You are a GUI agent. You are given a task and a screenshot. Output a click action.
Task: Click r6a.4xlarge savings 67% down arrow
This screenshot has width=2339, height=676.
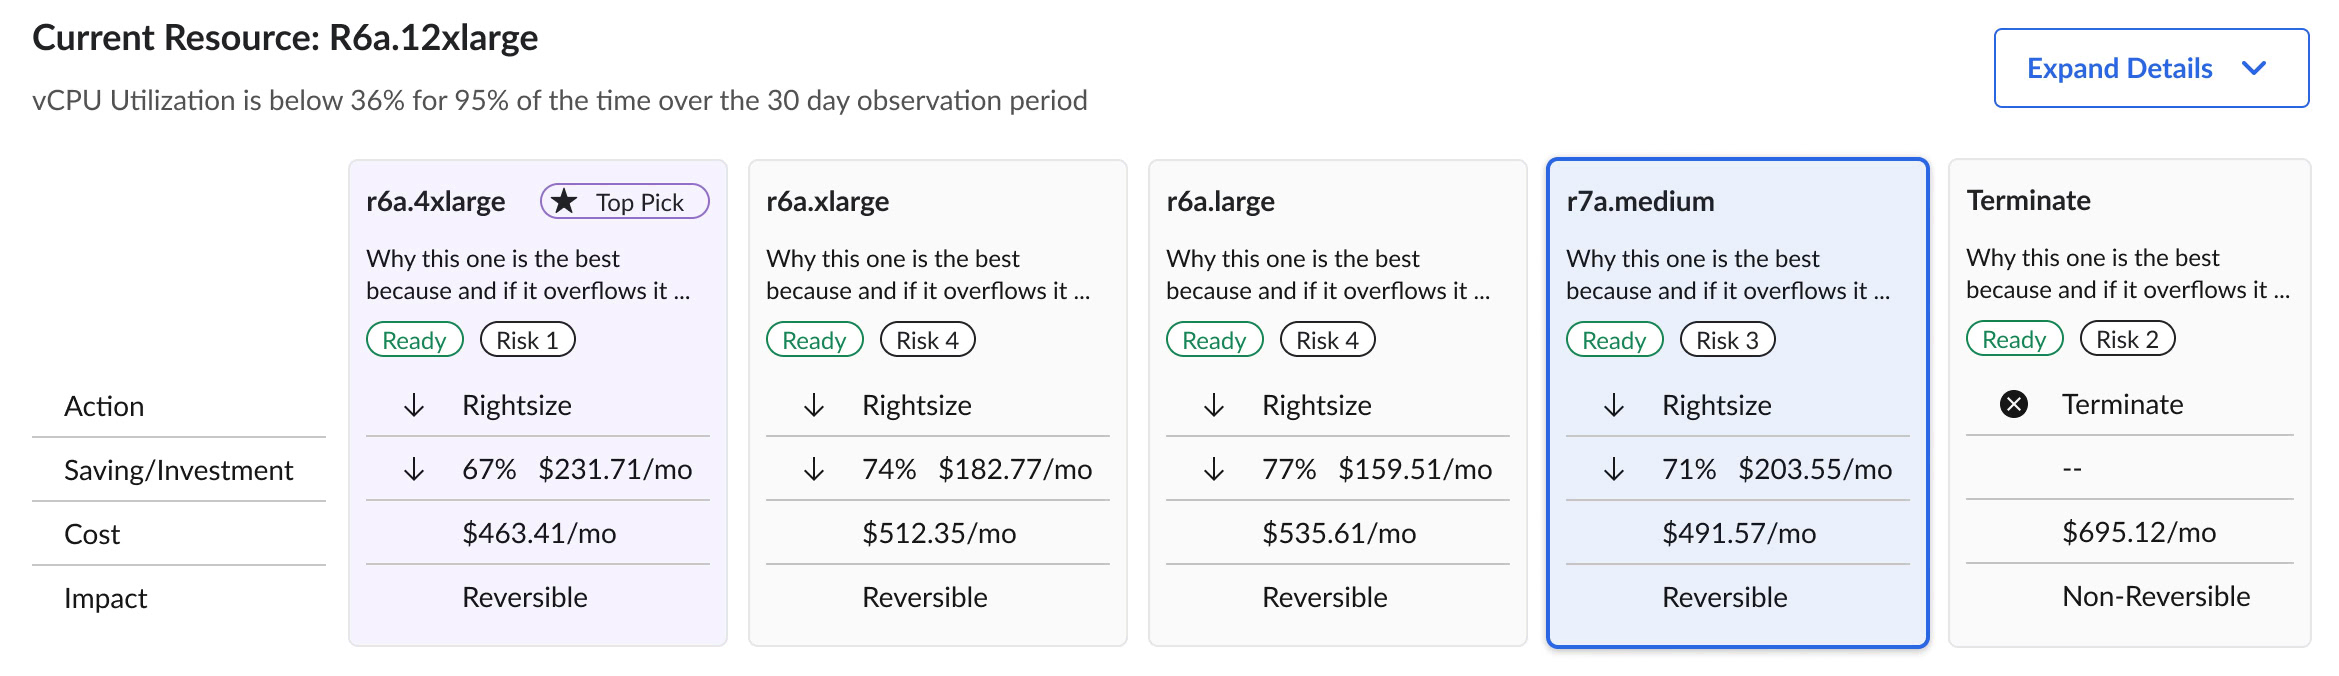pos(414,469)
